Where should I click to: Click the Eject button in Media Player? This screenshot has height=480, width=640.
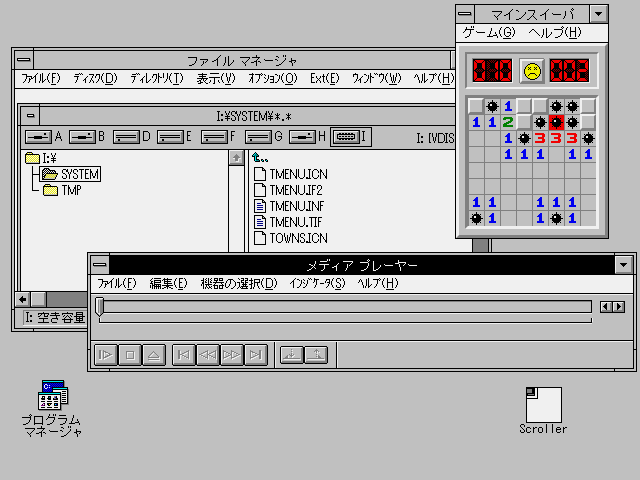coord(154,354)
